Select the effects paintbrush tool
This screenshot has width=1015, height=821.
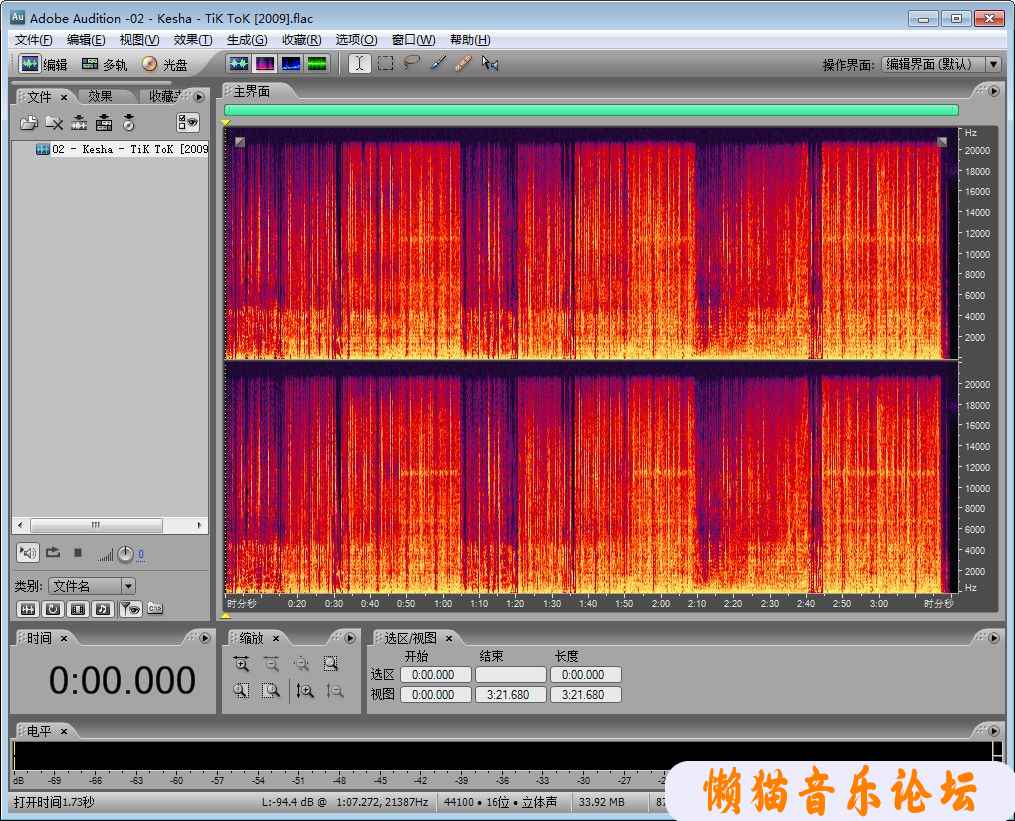coord(438,63)
